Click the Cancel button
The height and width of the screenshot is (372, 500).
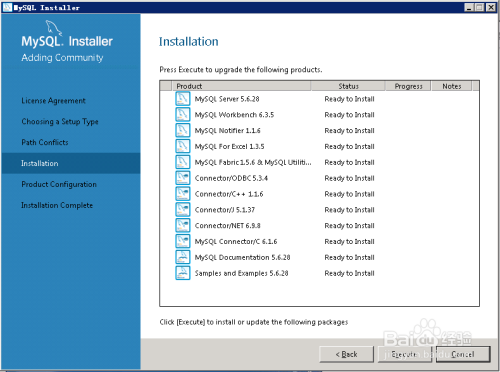463,354
